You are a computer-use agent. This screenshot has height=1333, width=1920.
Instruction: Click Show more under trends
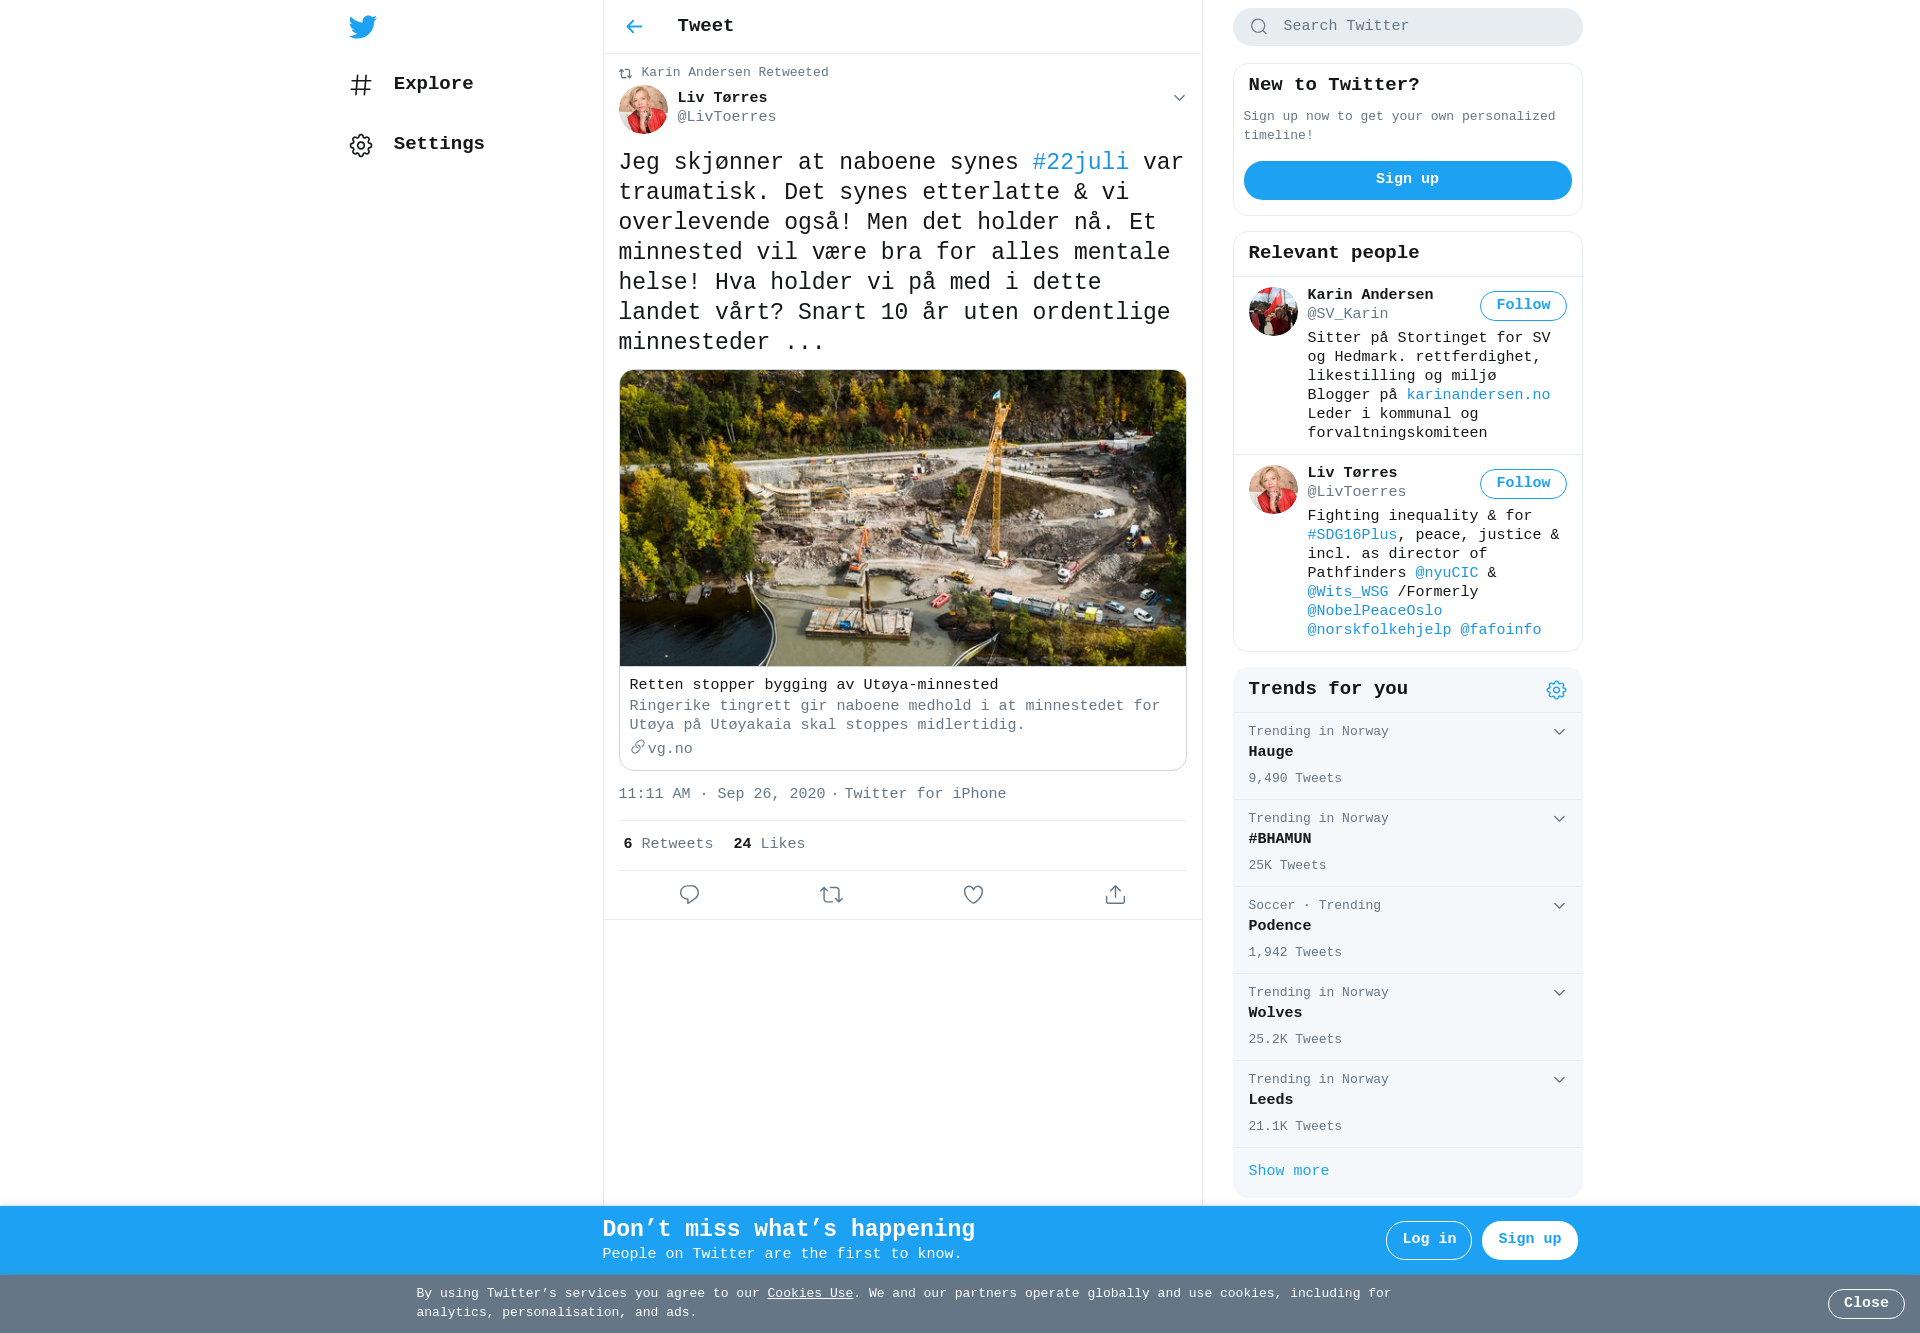point(1288,1171)
